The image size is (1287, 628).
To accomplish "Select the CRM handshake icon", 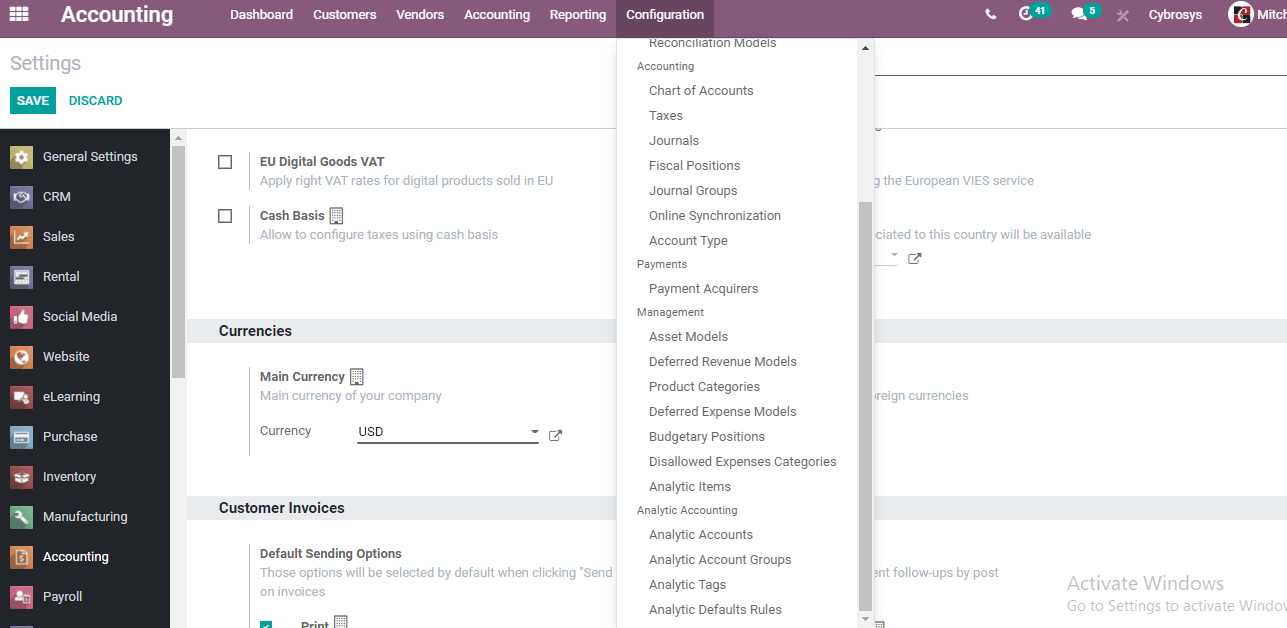I will tap(22, 197).
